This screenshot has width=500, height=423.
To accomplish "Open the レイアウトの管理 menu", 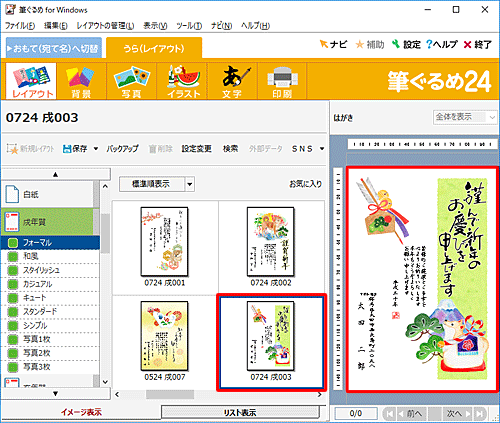I will coord(105,26).
